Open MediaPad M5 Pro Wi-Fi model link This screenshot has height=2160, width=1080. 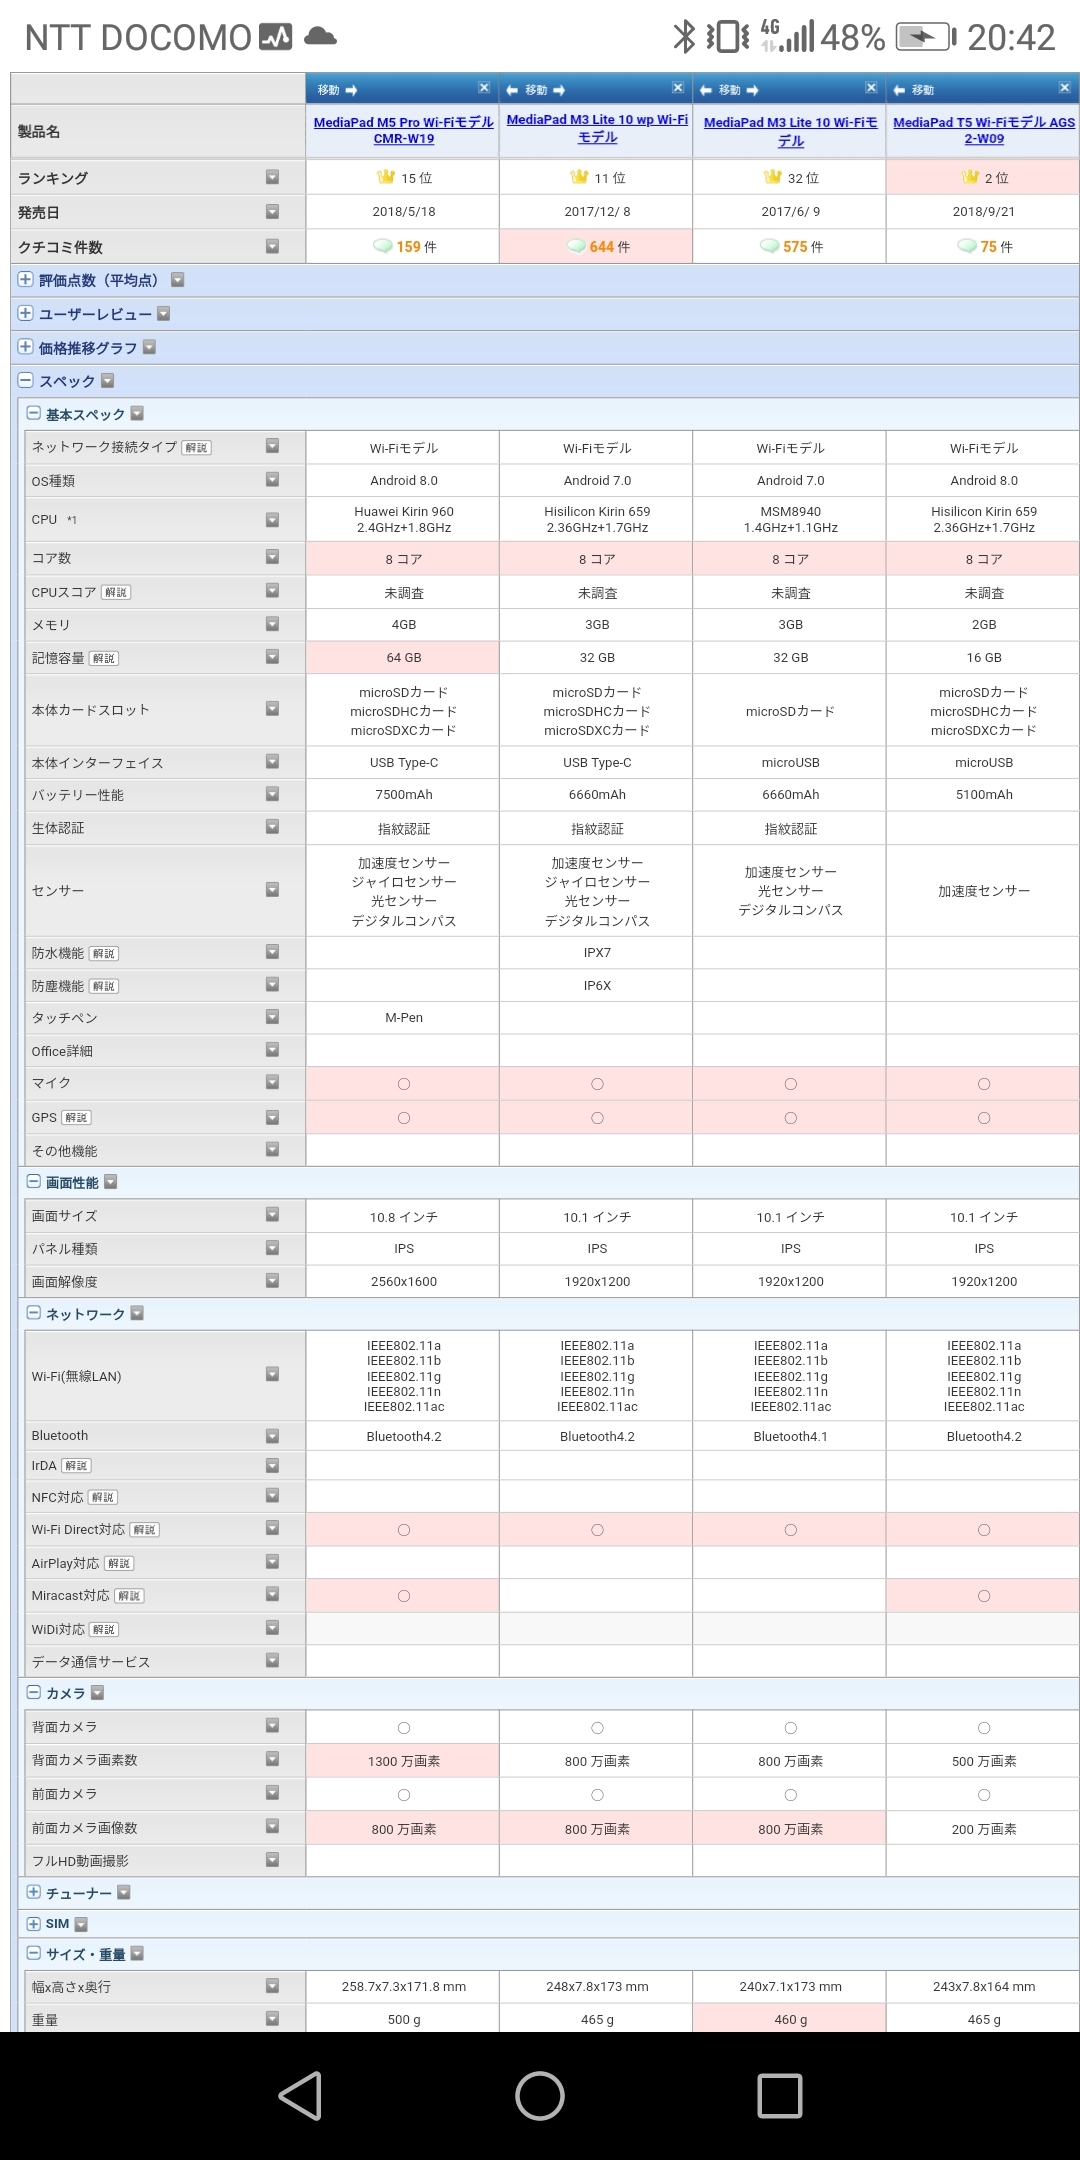[x=403, y=130]
